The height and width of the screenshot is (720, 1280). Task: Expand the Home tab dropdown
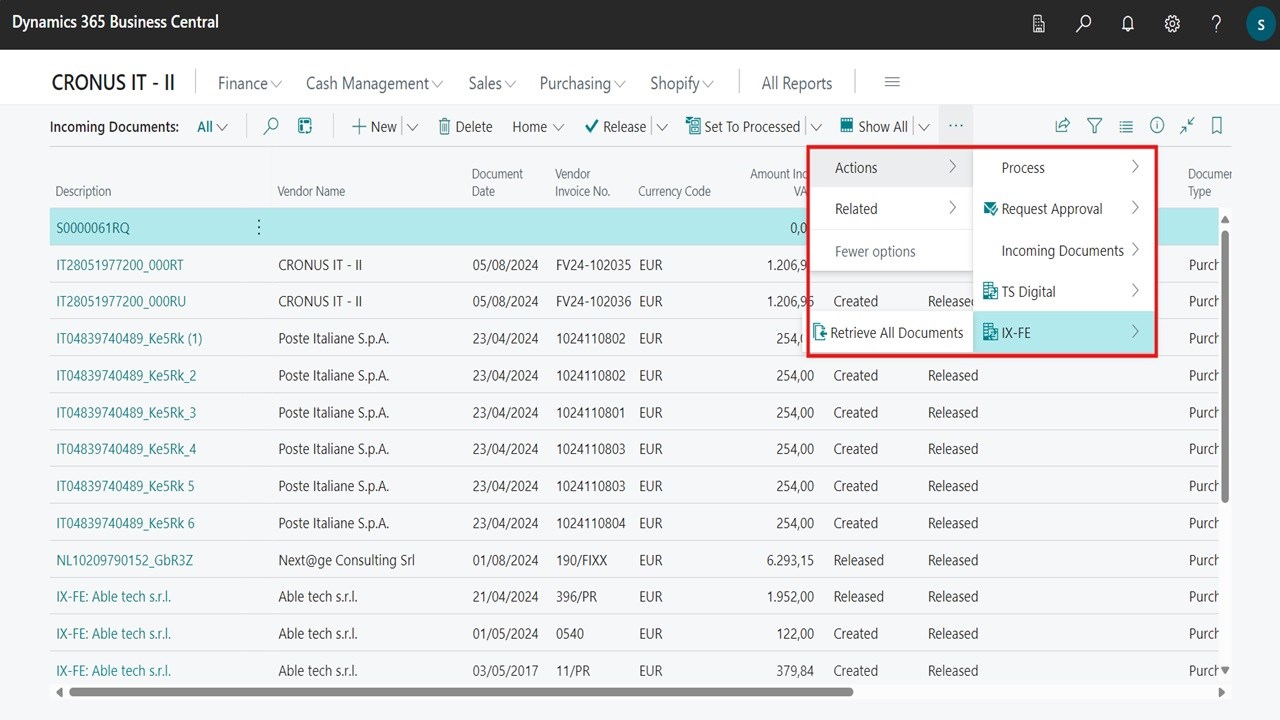538,127
